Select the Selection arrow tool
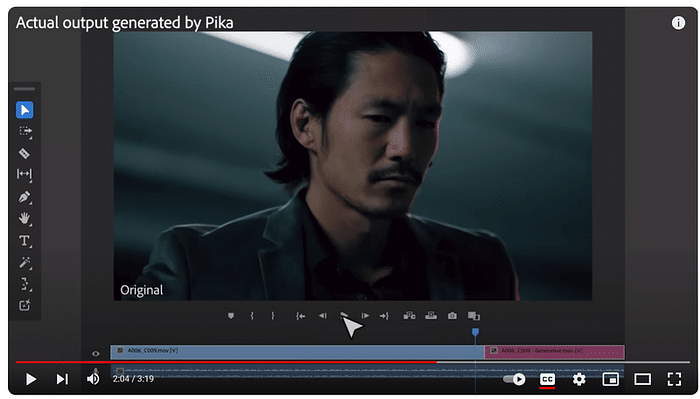Screen dimensions: 700x399 click(25, 110)
